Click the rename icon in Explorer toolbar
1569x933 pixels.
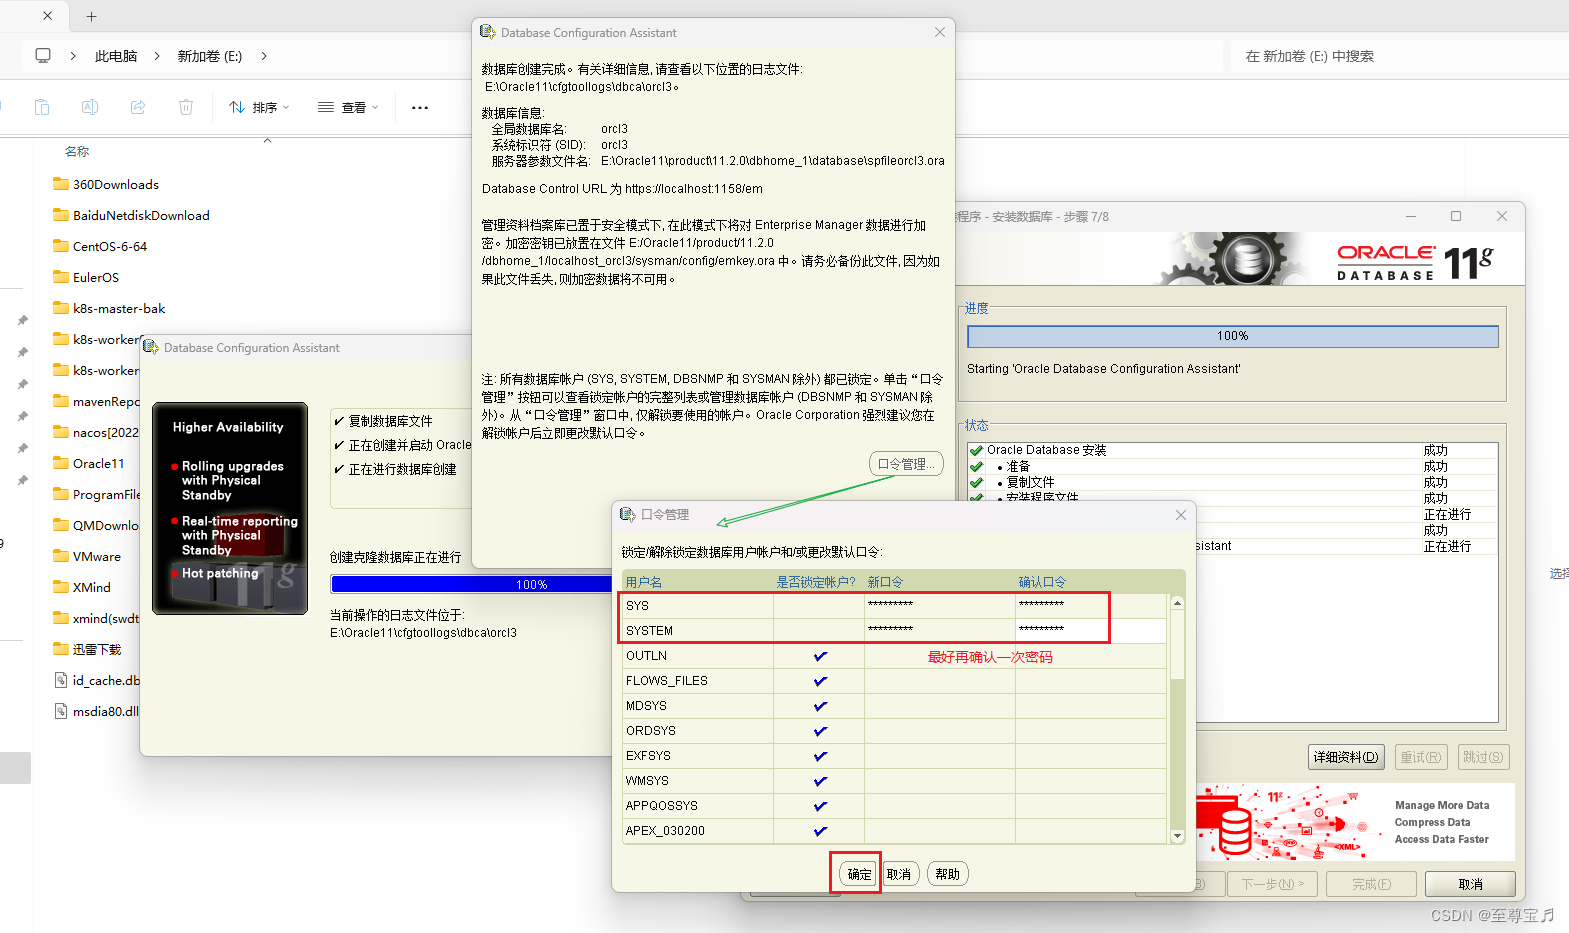pyautogui.click(x=90, y=107)
